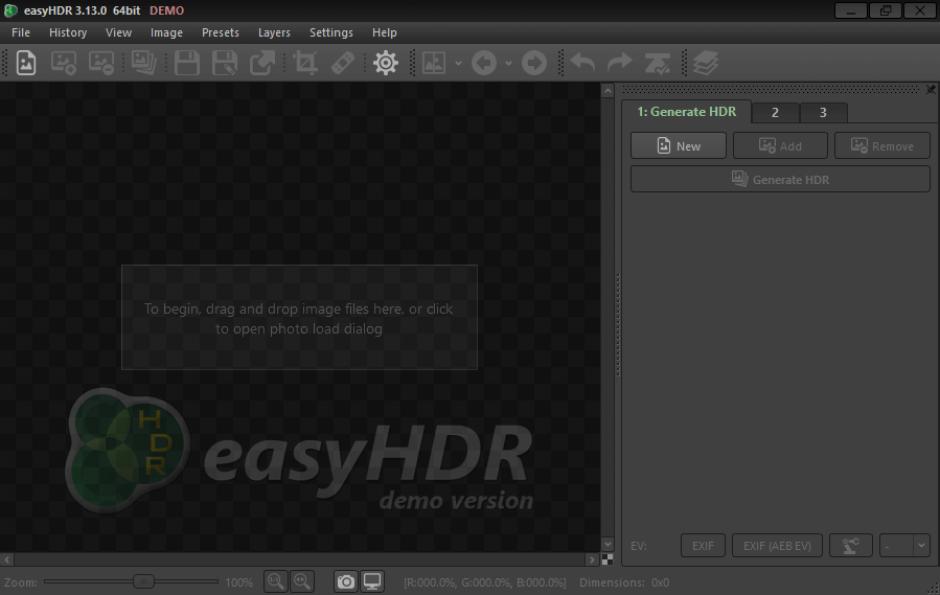Open the Help menu
The image size is (940, 595).
pyautogui.click(x=384, y=32)
